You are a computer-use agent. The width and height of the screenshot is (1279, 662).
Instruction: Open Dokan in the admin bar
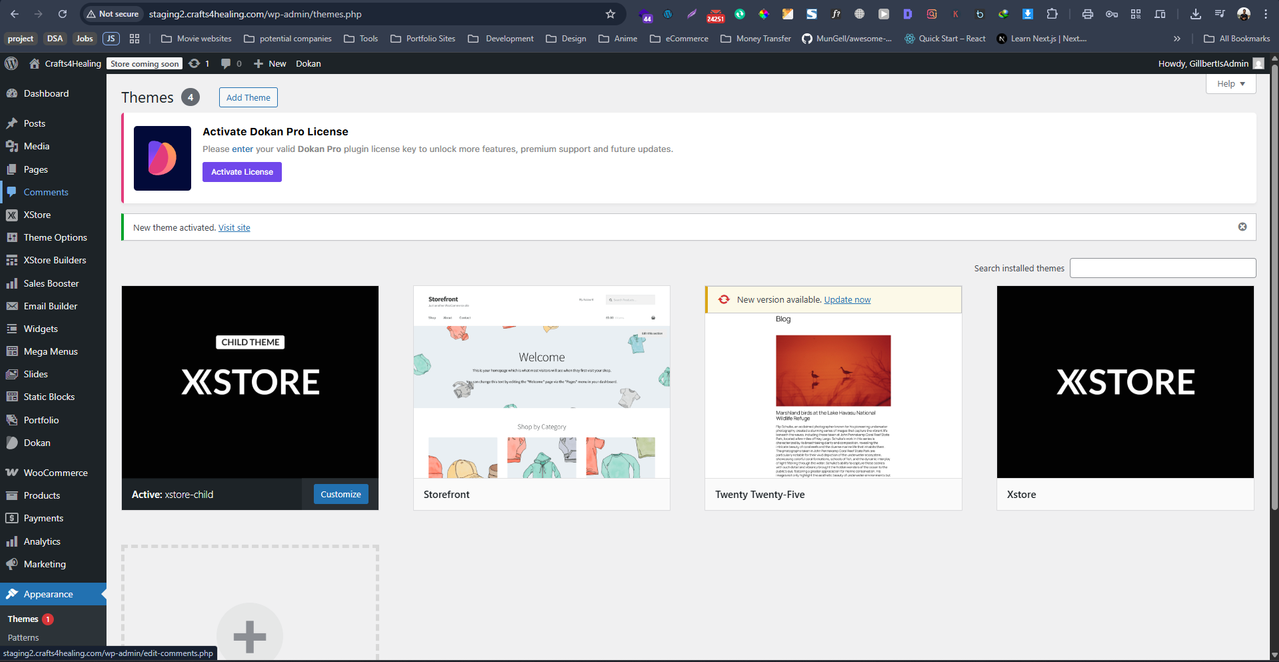click(308, 63)
